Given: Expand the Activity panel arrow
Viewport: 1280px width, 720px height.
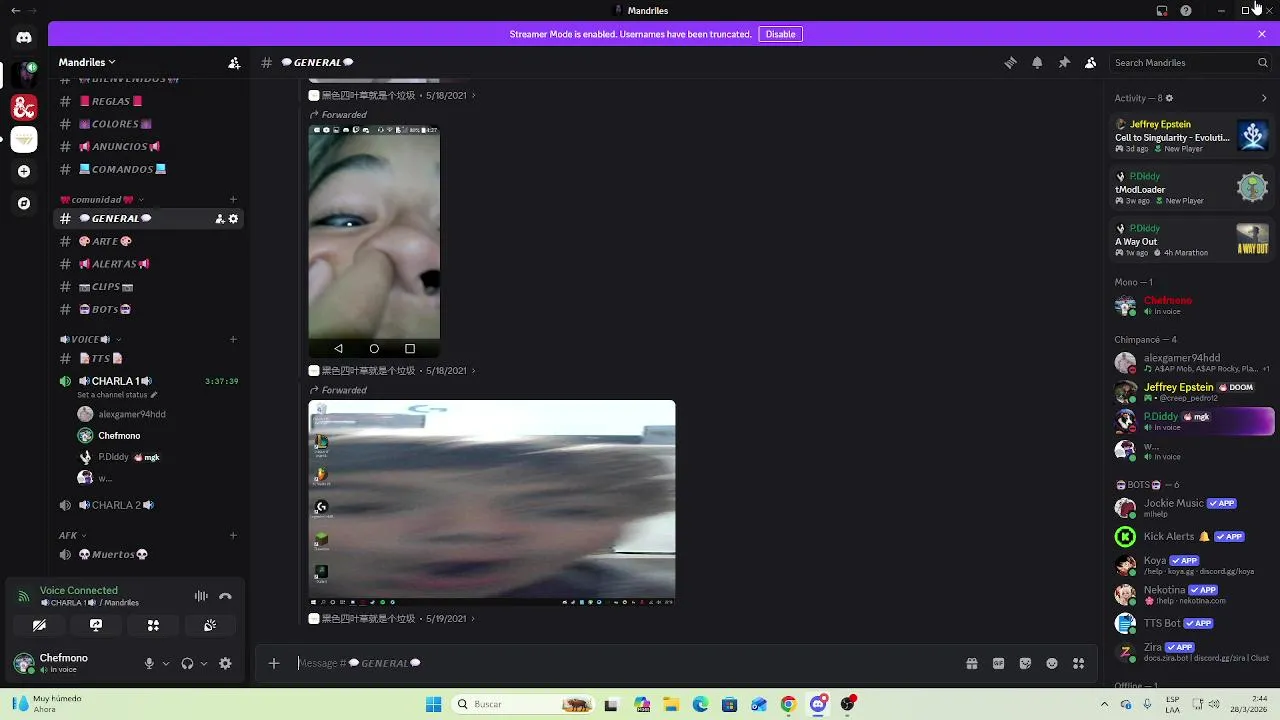Looking at the screenshot, I should tap(1264, 98).
